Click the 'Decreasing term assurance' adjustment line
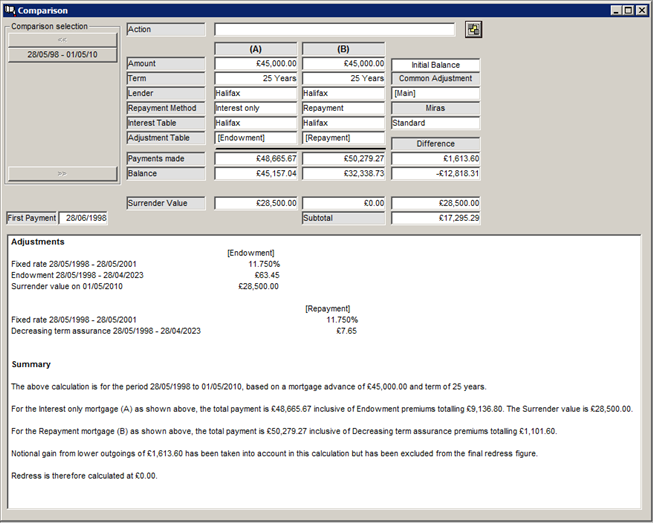 click(x=184, y=331)
